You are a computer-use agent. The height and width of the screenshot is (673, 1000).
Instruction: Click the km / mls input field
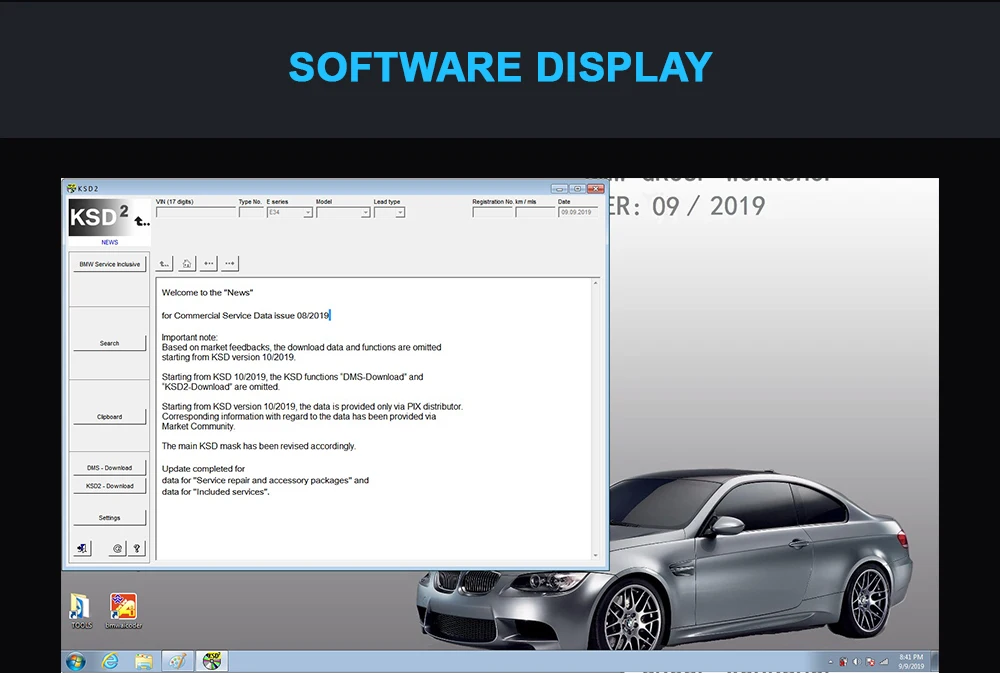point(535,212)
